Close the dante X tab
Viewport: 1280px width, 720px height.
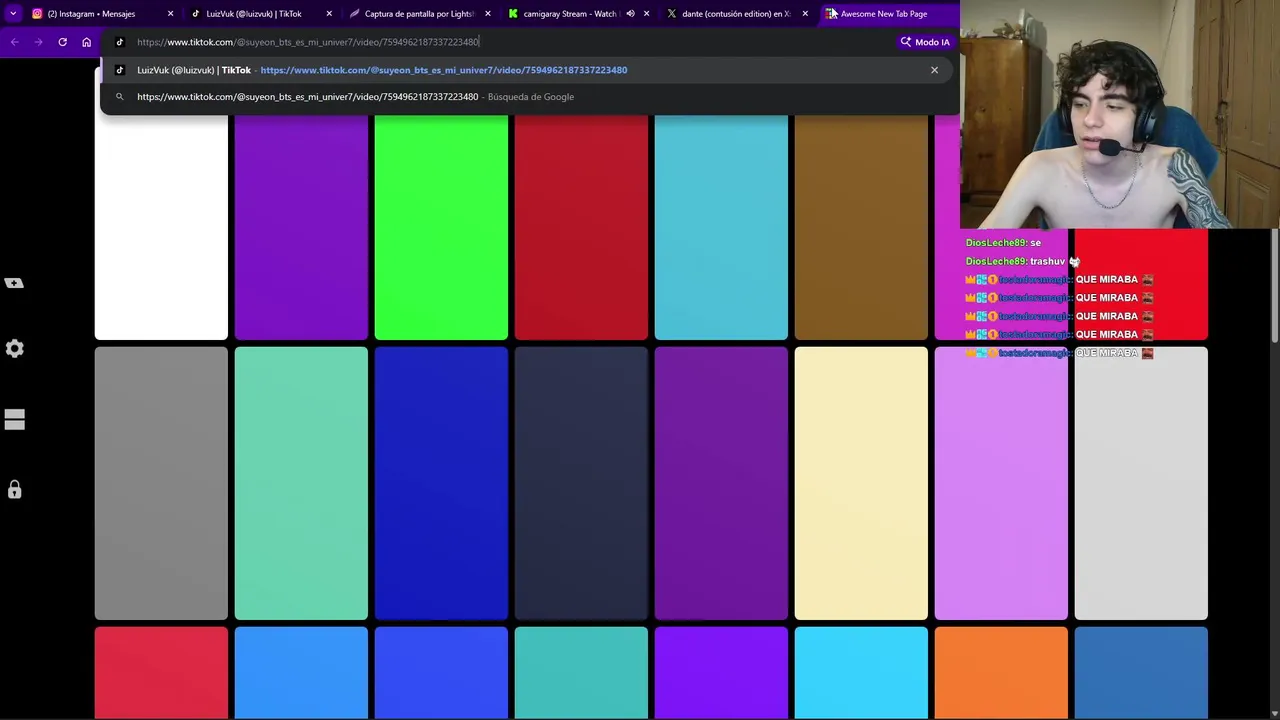[805, 14]
